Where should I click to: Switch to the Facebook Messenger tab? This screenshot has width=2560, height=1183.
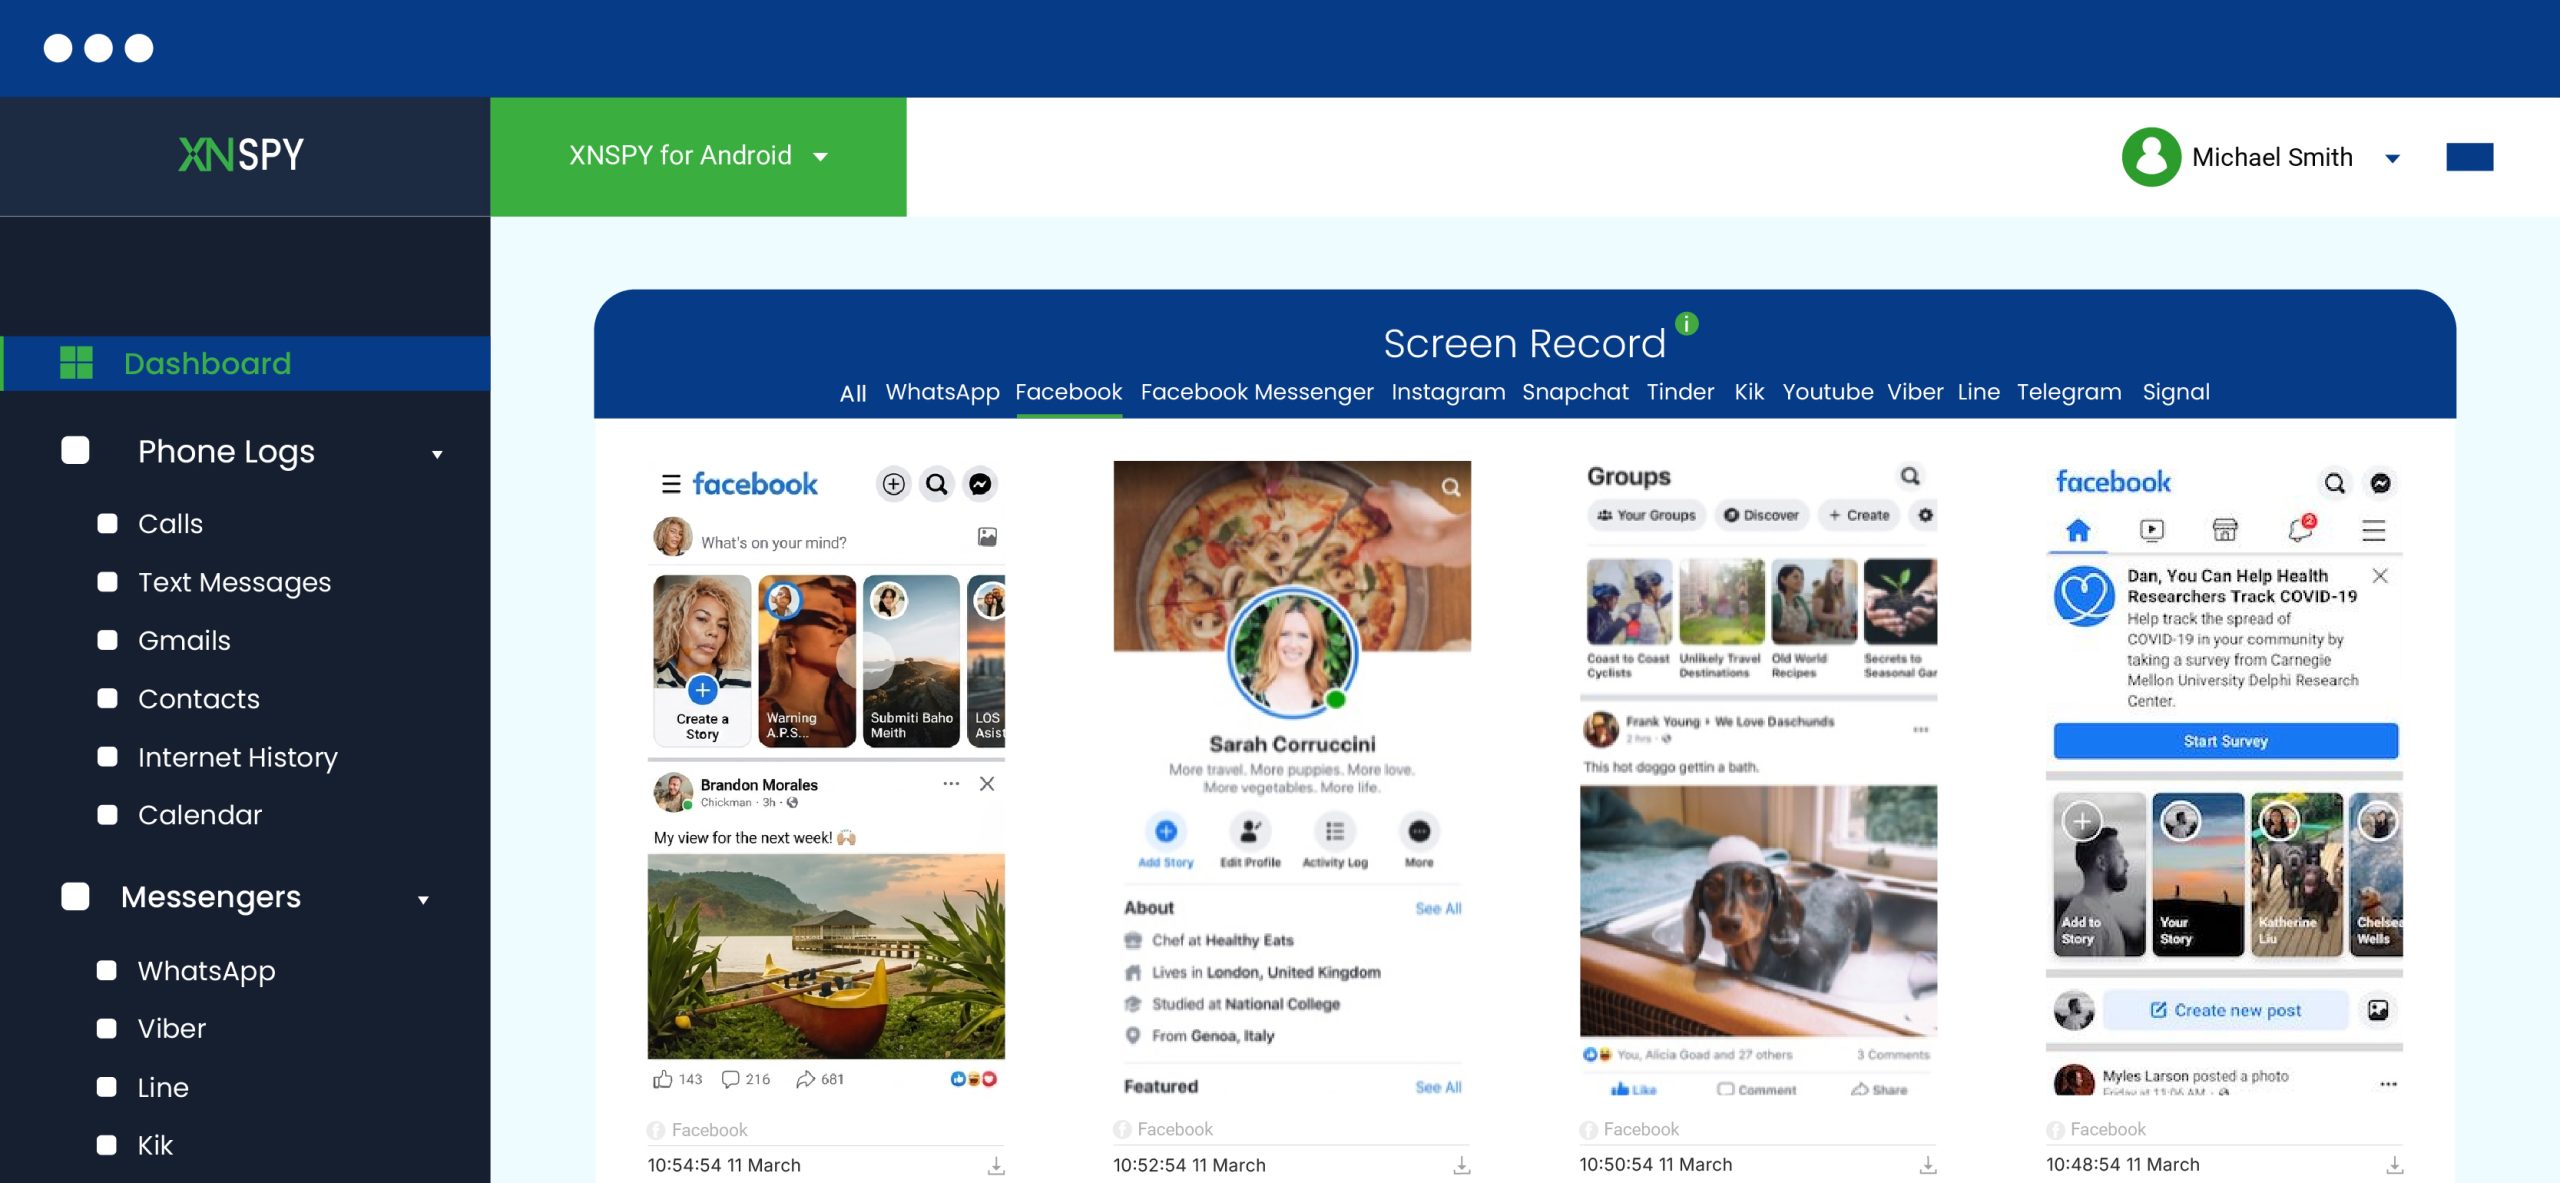click(1256, 392)
